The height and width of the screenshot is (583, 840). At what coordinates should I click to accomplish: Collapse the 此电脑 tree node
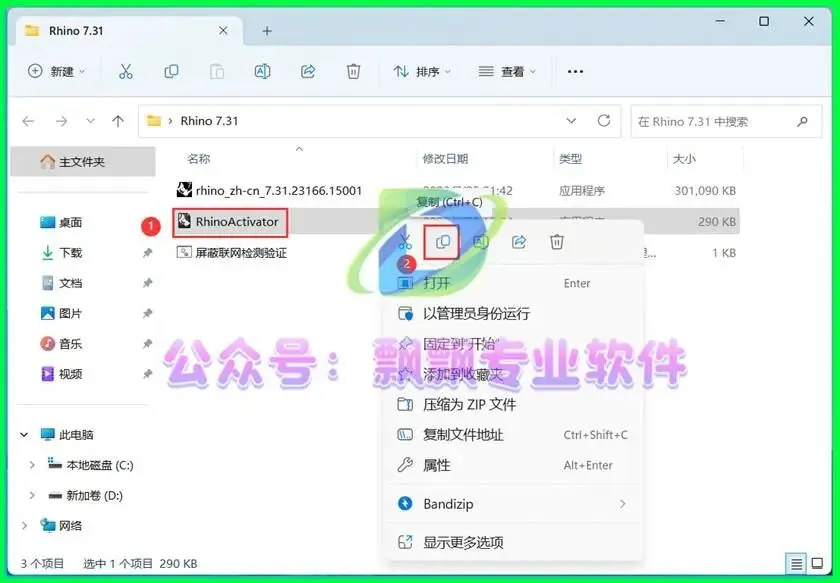[x=24, y=435]
